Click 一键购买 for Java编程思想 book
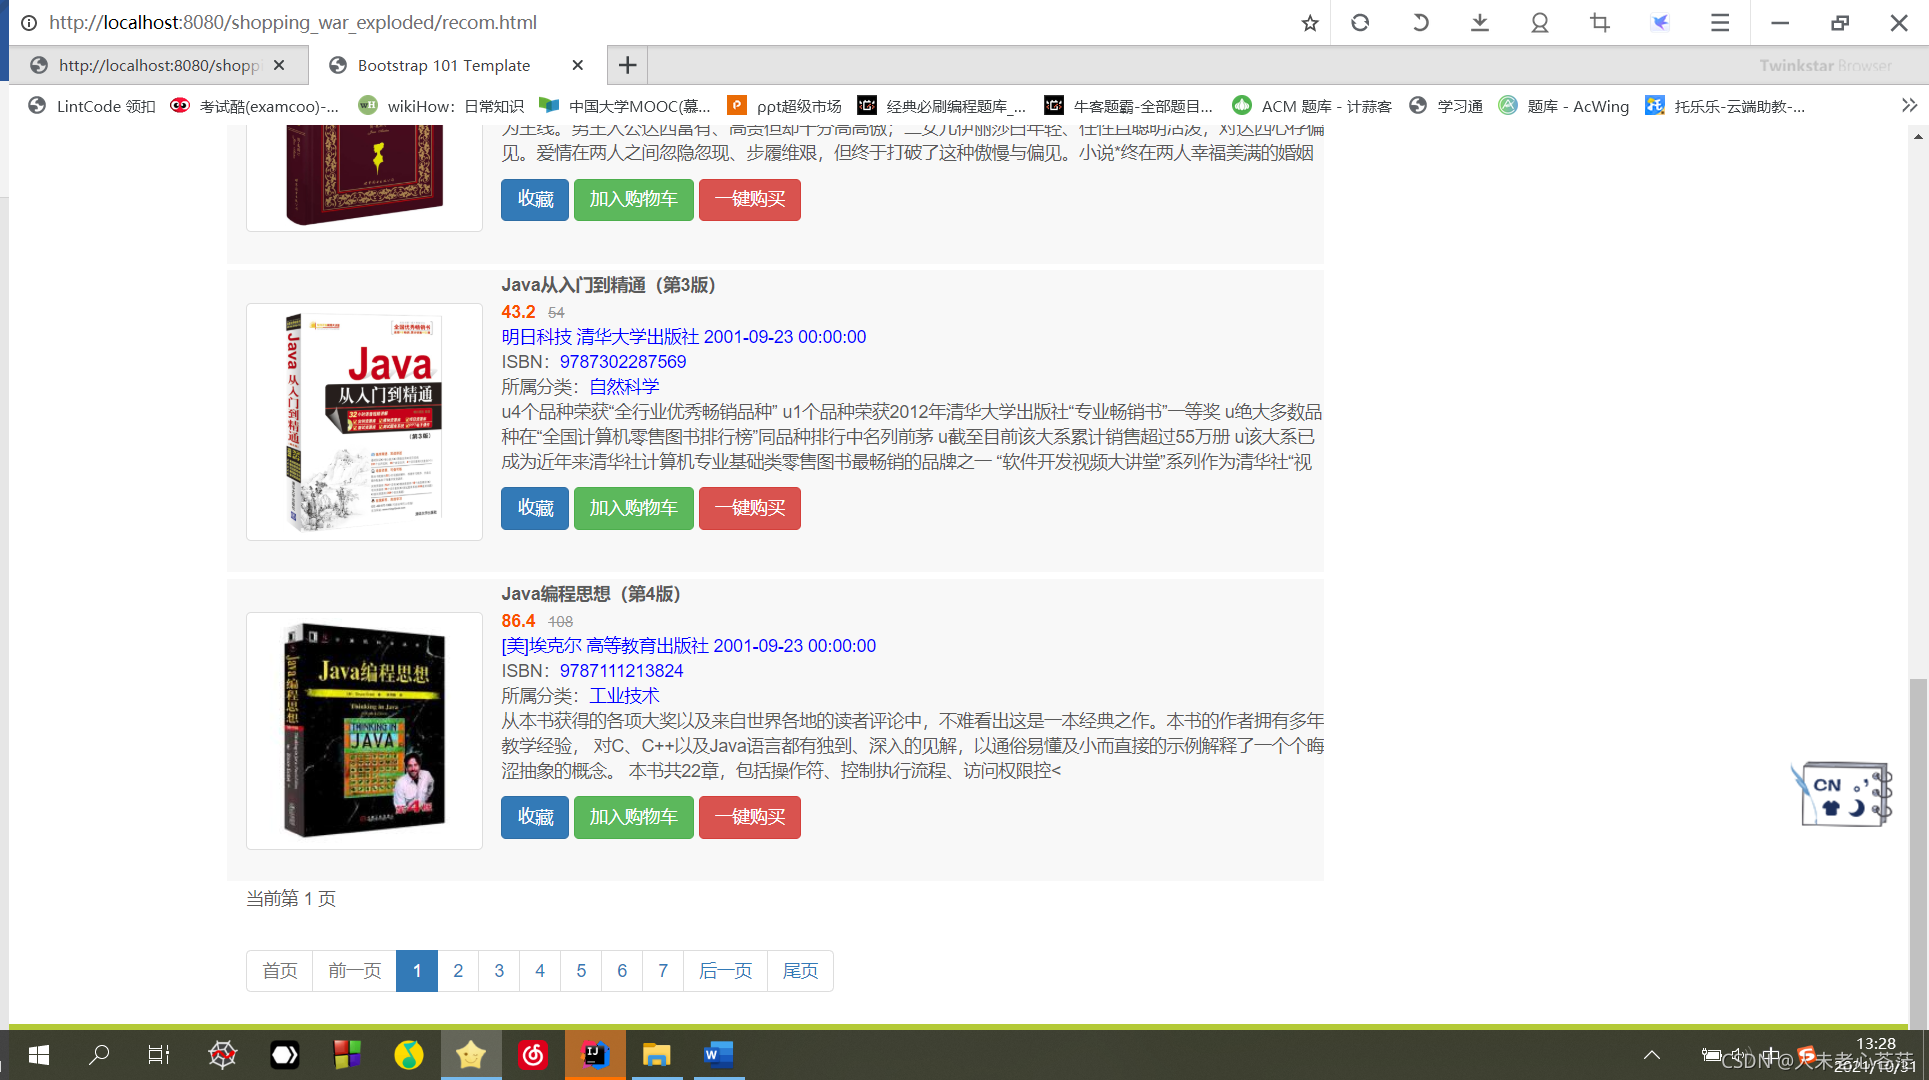 (749, 817)
